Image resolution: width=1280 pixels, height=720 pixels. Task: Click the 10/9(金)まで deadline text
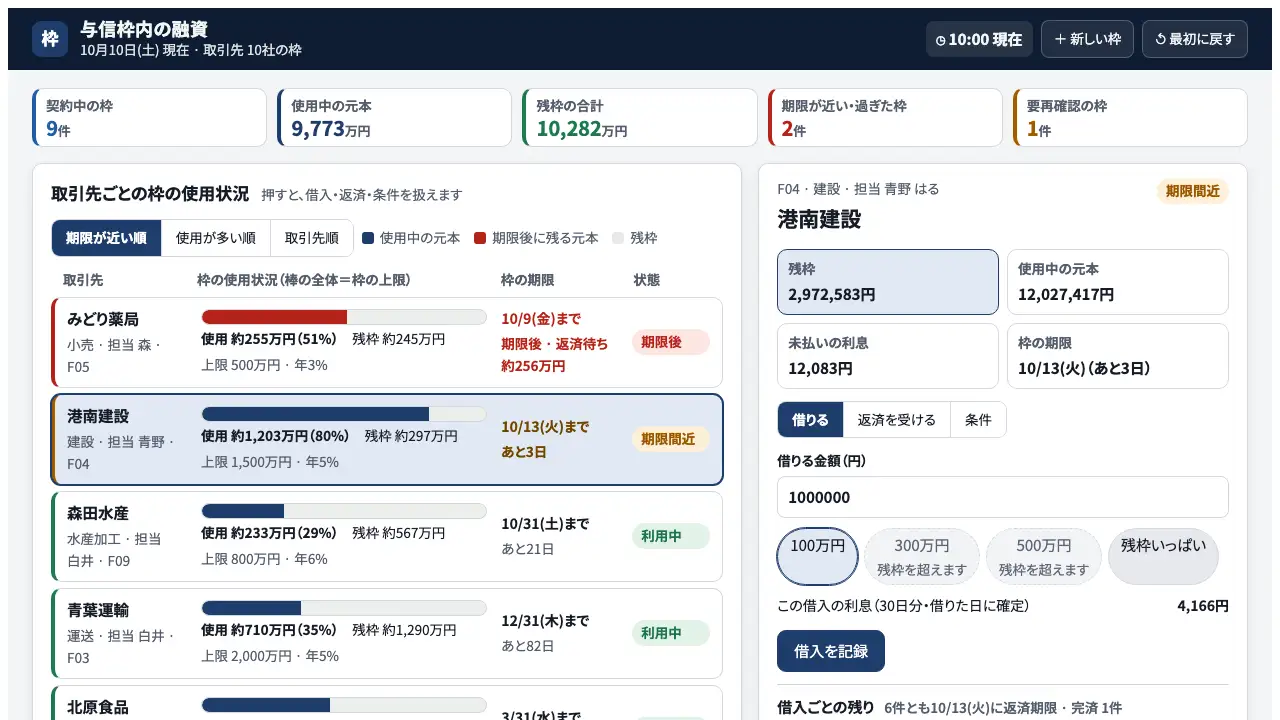pos(541,319)
